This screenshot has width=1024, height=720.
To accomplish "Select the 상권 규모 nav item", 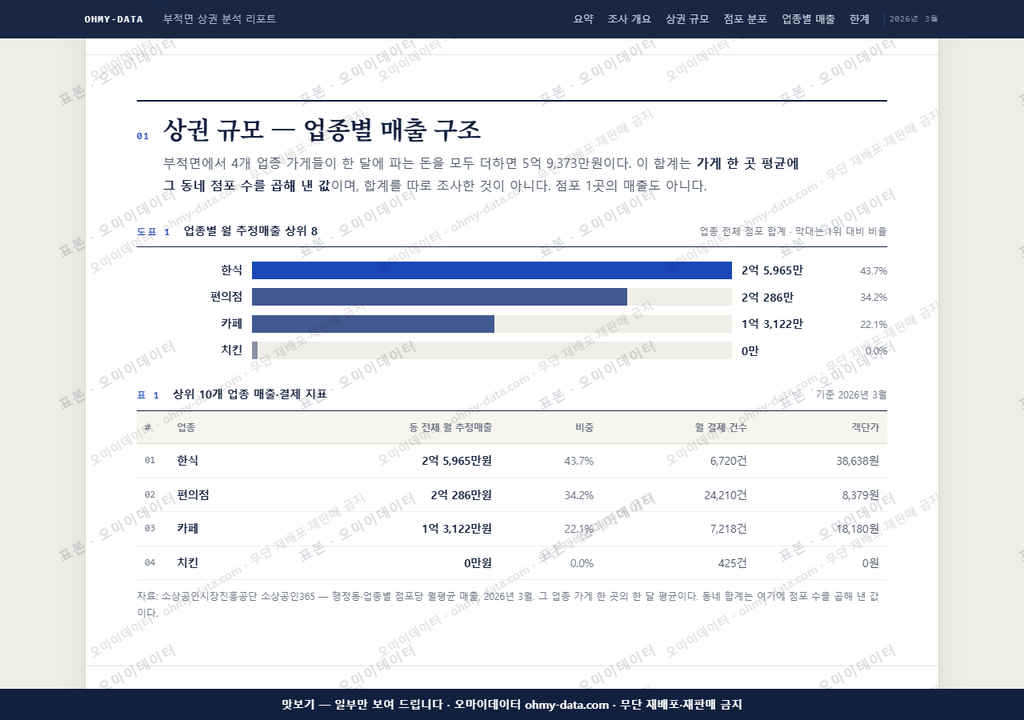I will [x=687, y=19].
